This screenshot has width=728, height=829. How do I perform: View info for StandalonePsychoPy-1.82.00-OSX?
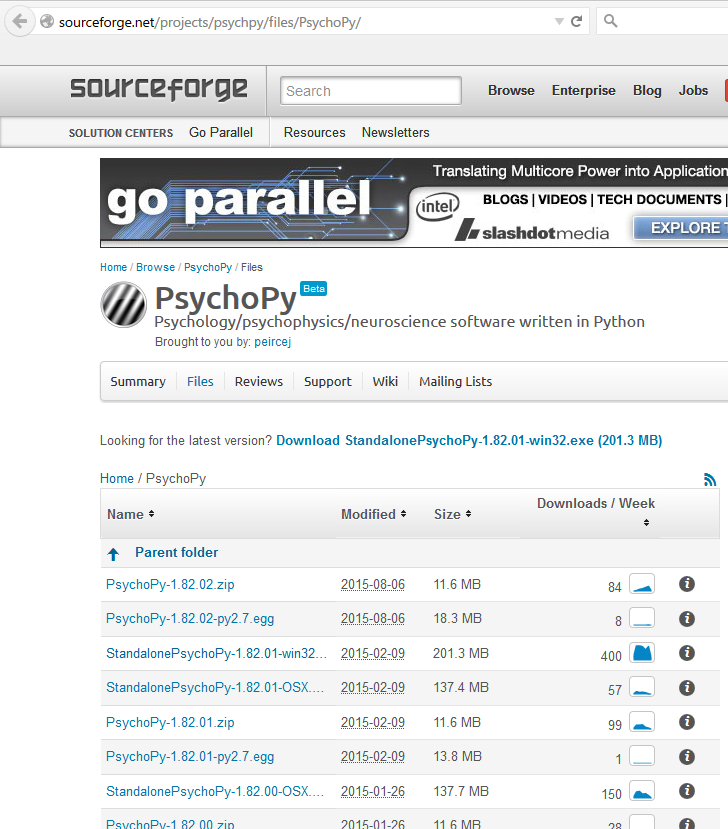pos(687,791)
